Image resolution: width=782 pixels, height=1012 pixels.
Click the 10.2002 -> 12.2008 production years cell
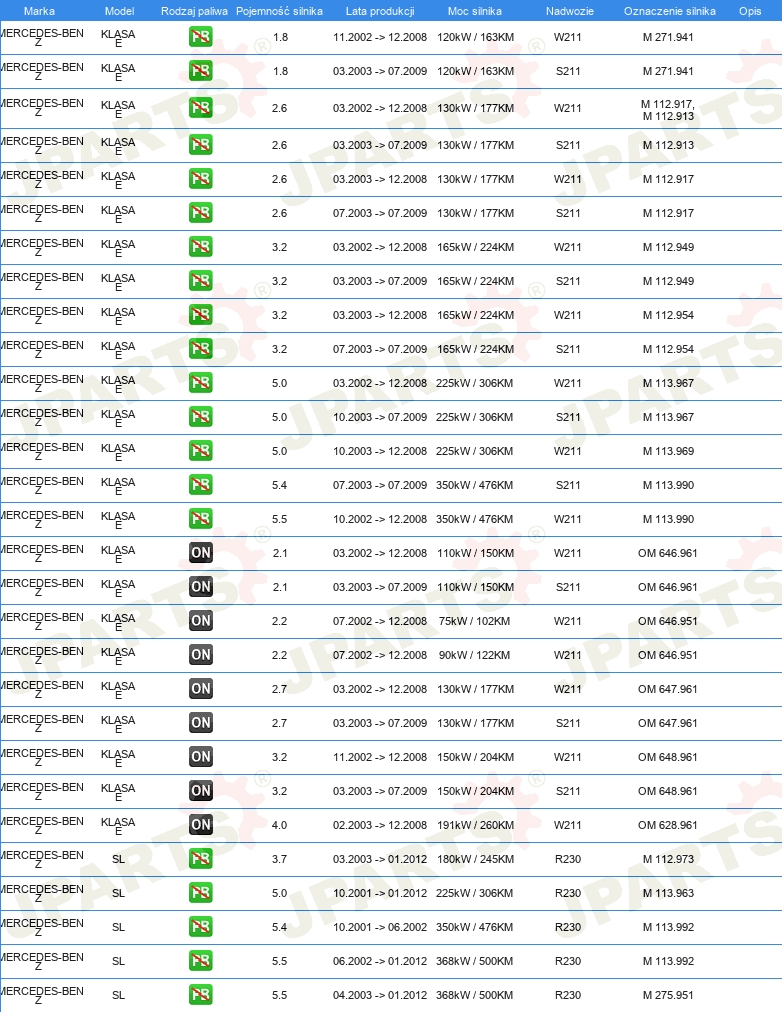coord(380,519)
